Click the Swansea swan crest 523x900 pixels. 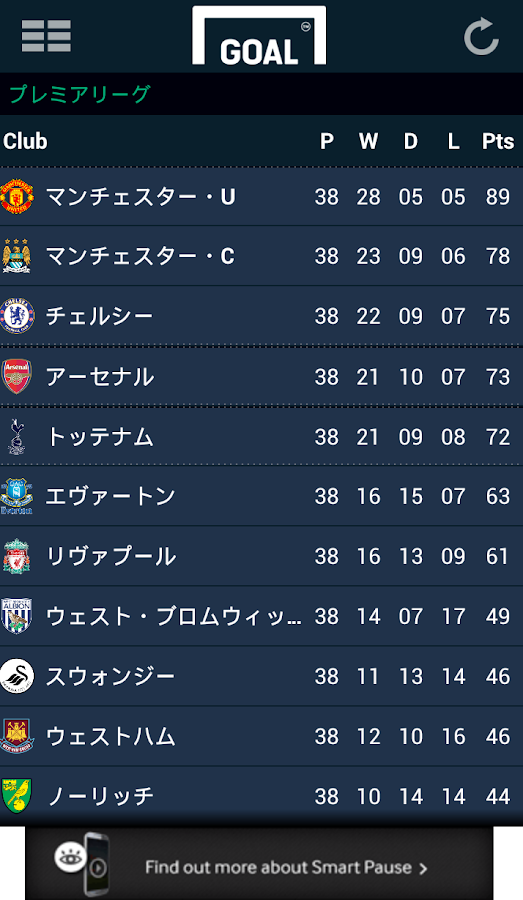[x=17, y=676]
